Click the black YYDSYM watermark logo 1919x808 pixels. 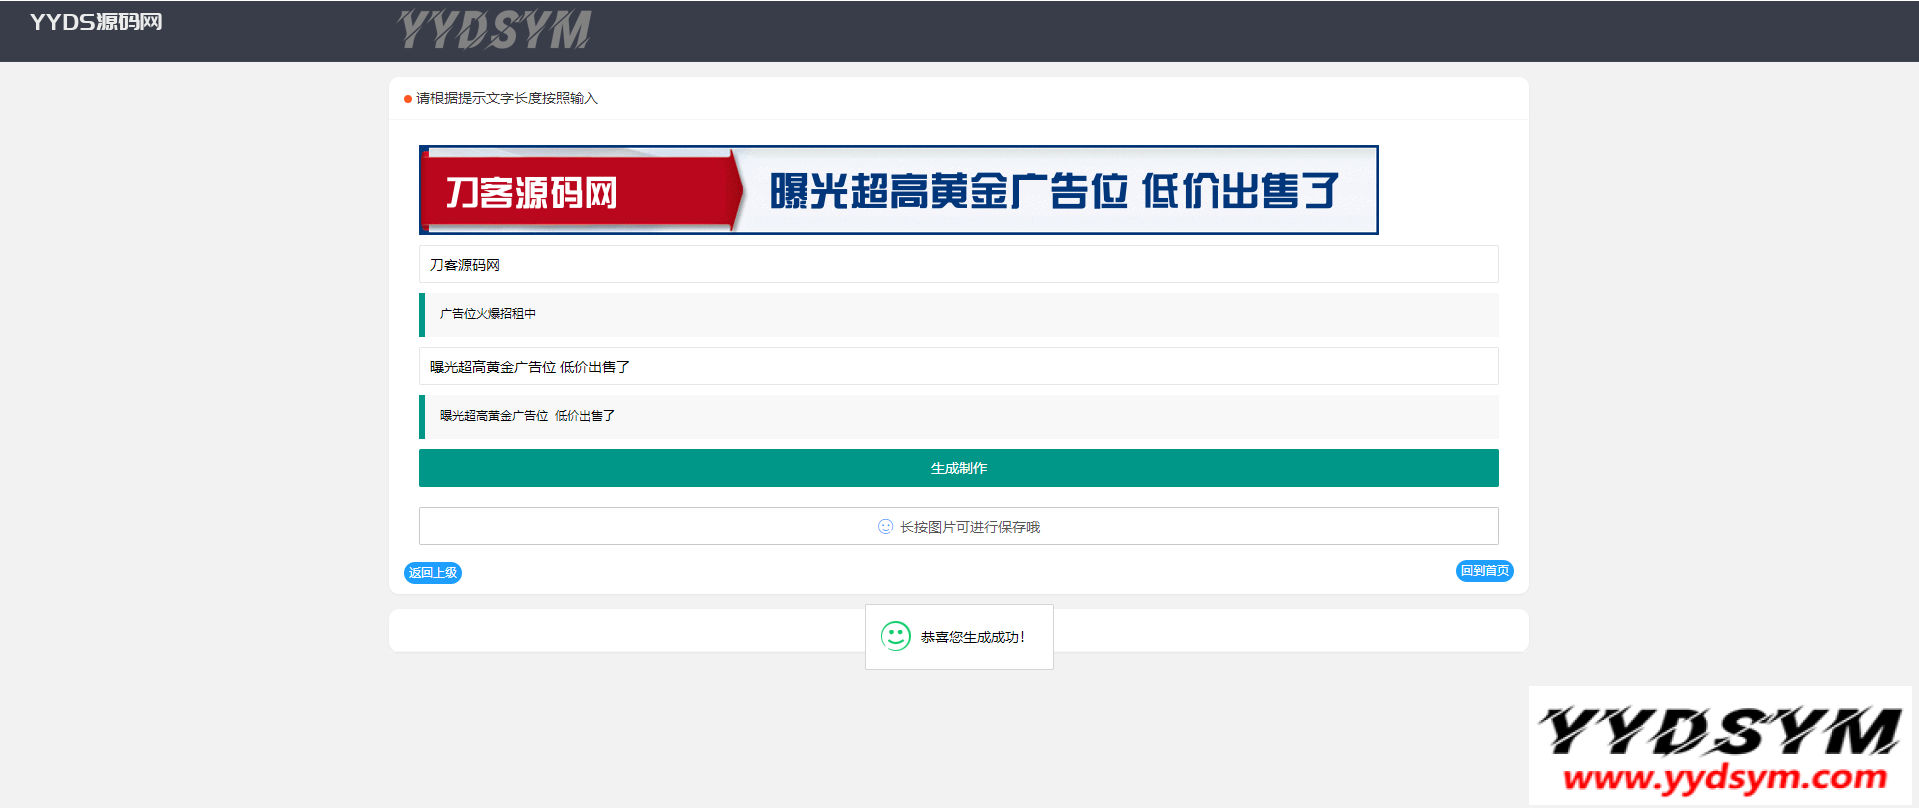click(x=1719, y=731)
